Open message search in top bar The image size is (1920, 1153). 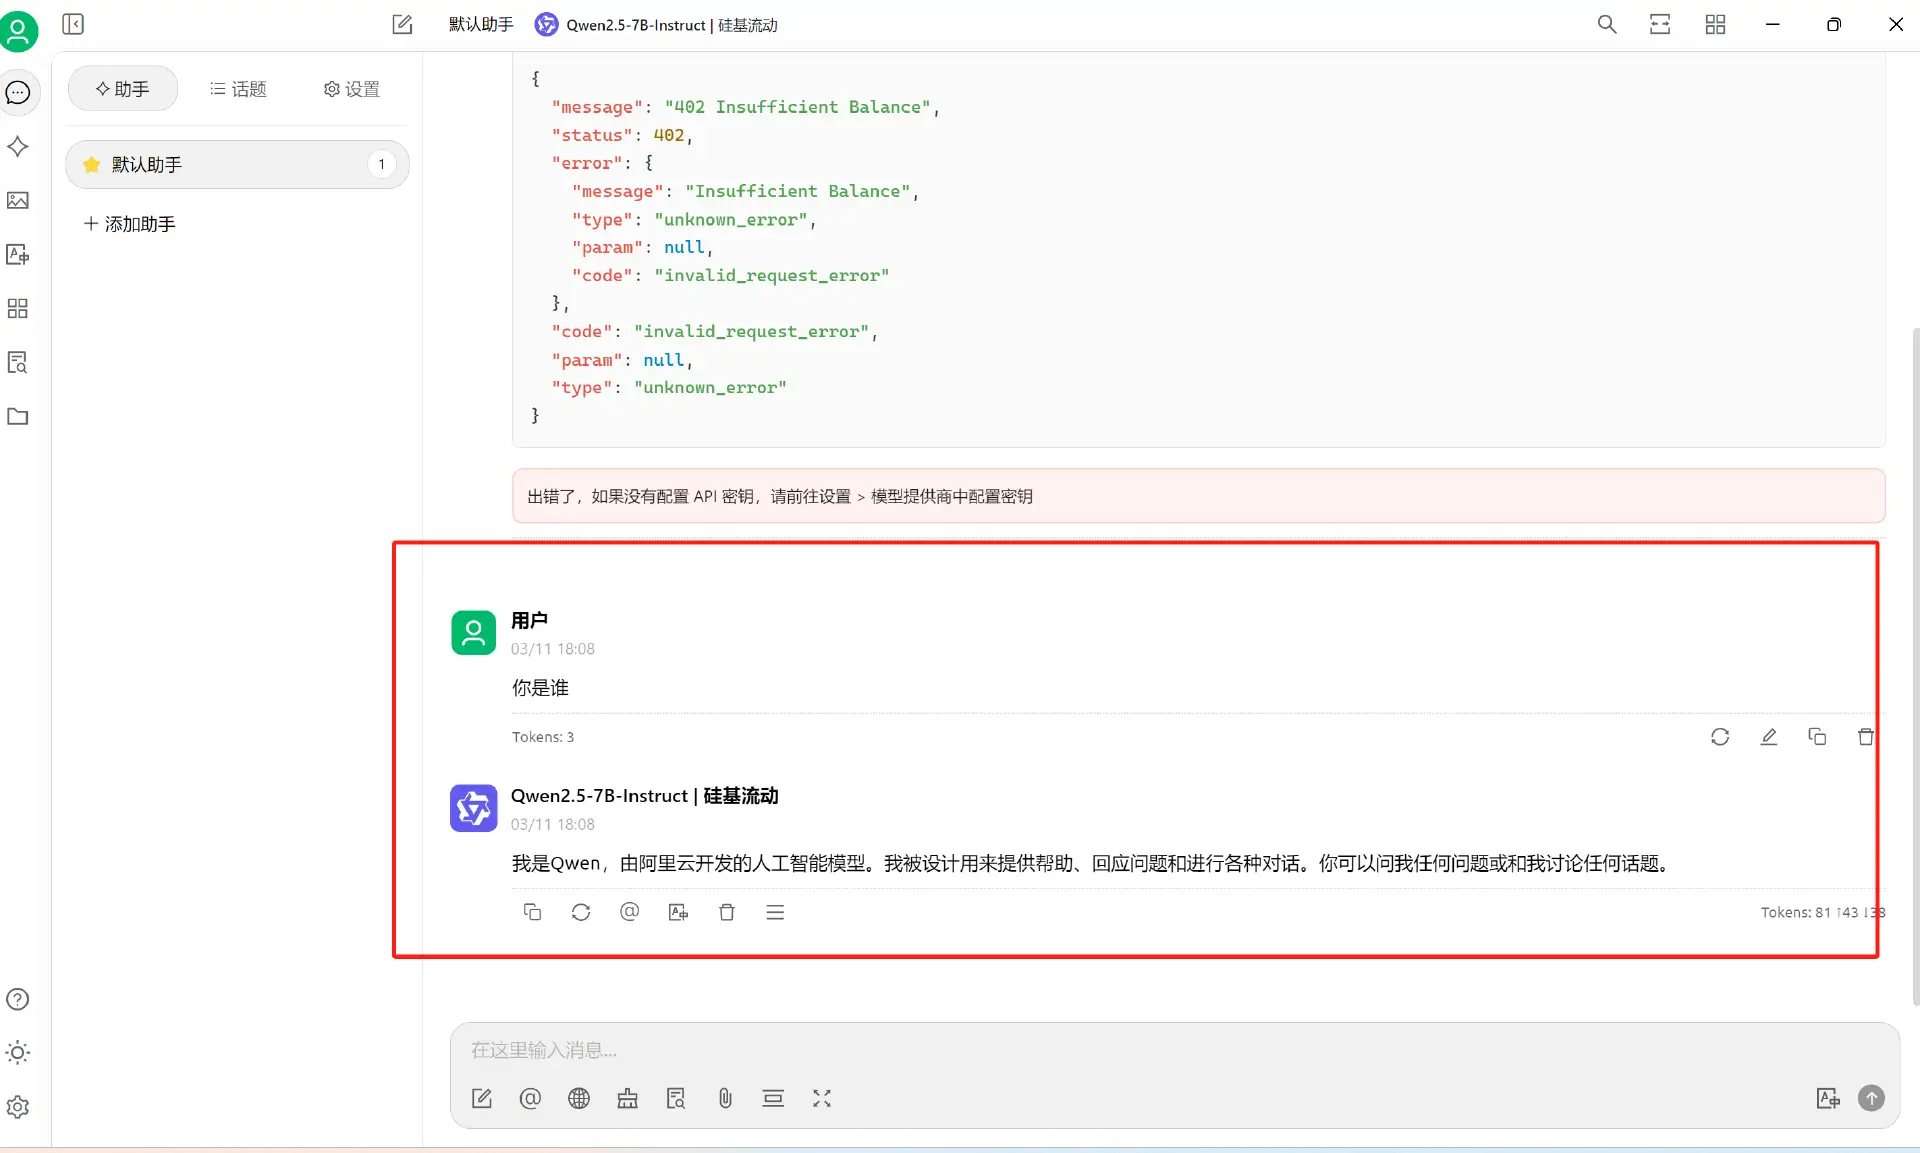[x=1607, y=24]
